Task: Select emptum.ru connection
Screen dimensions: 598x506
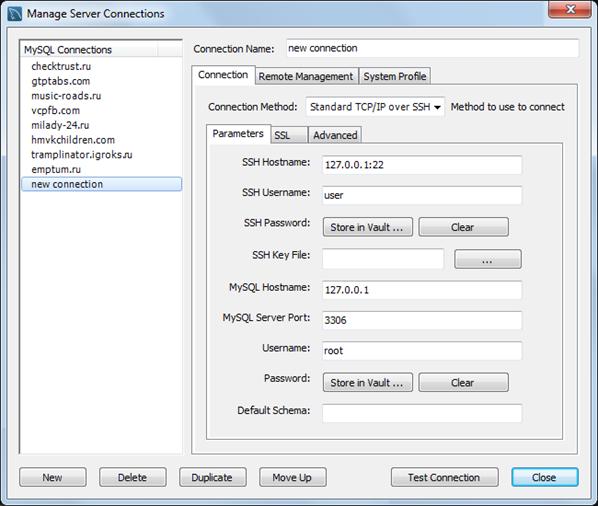Action: [x=102, y=169]
